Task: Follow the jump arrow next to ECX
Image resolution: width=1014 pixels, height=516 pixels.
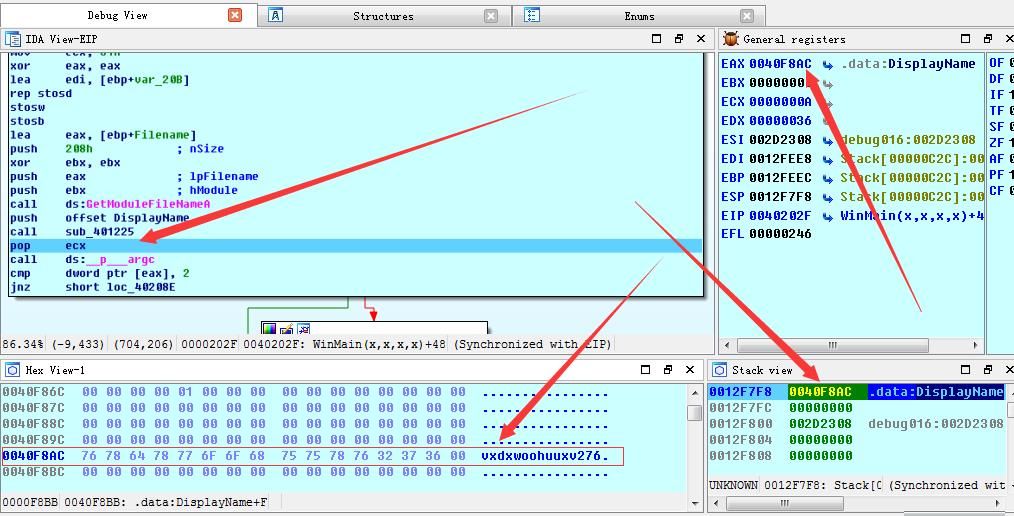Action: point(828,102)
